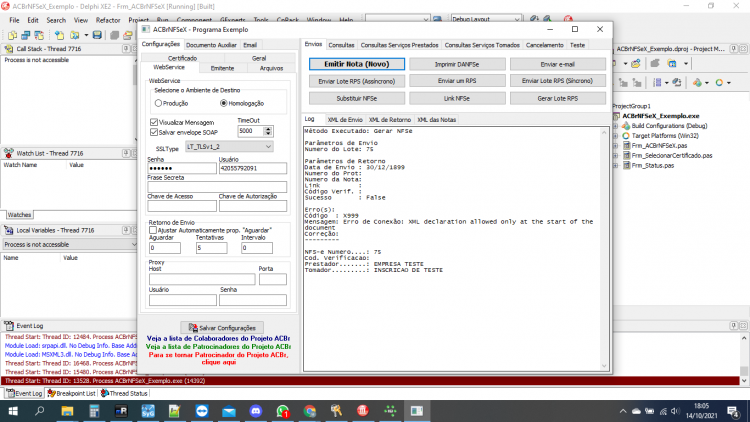The height and width of the screenshot is (422, 750).
Task: Toggle the Salvar envelope SOAP checkbox
Action: point(154,132)
